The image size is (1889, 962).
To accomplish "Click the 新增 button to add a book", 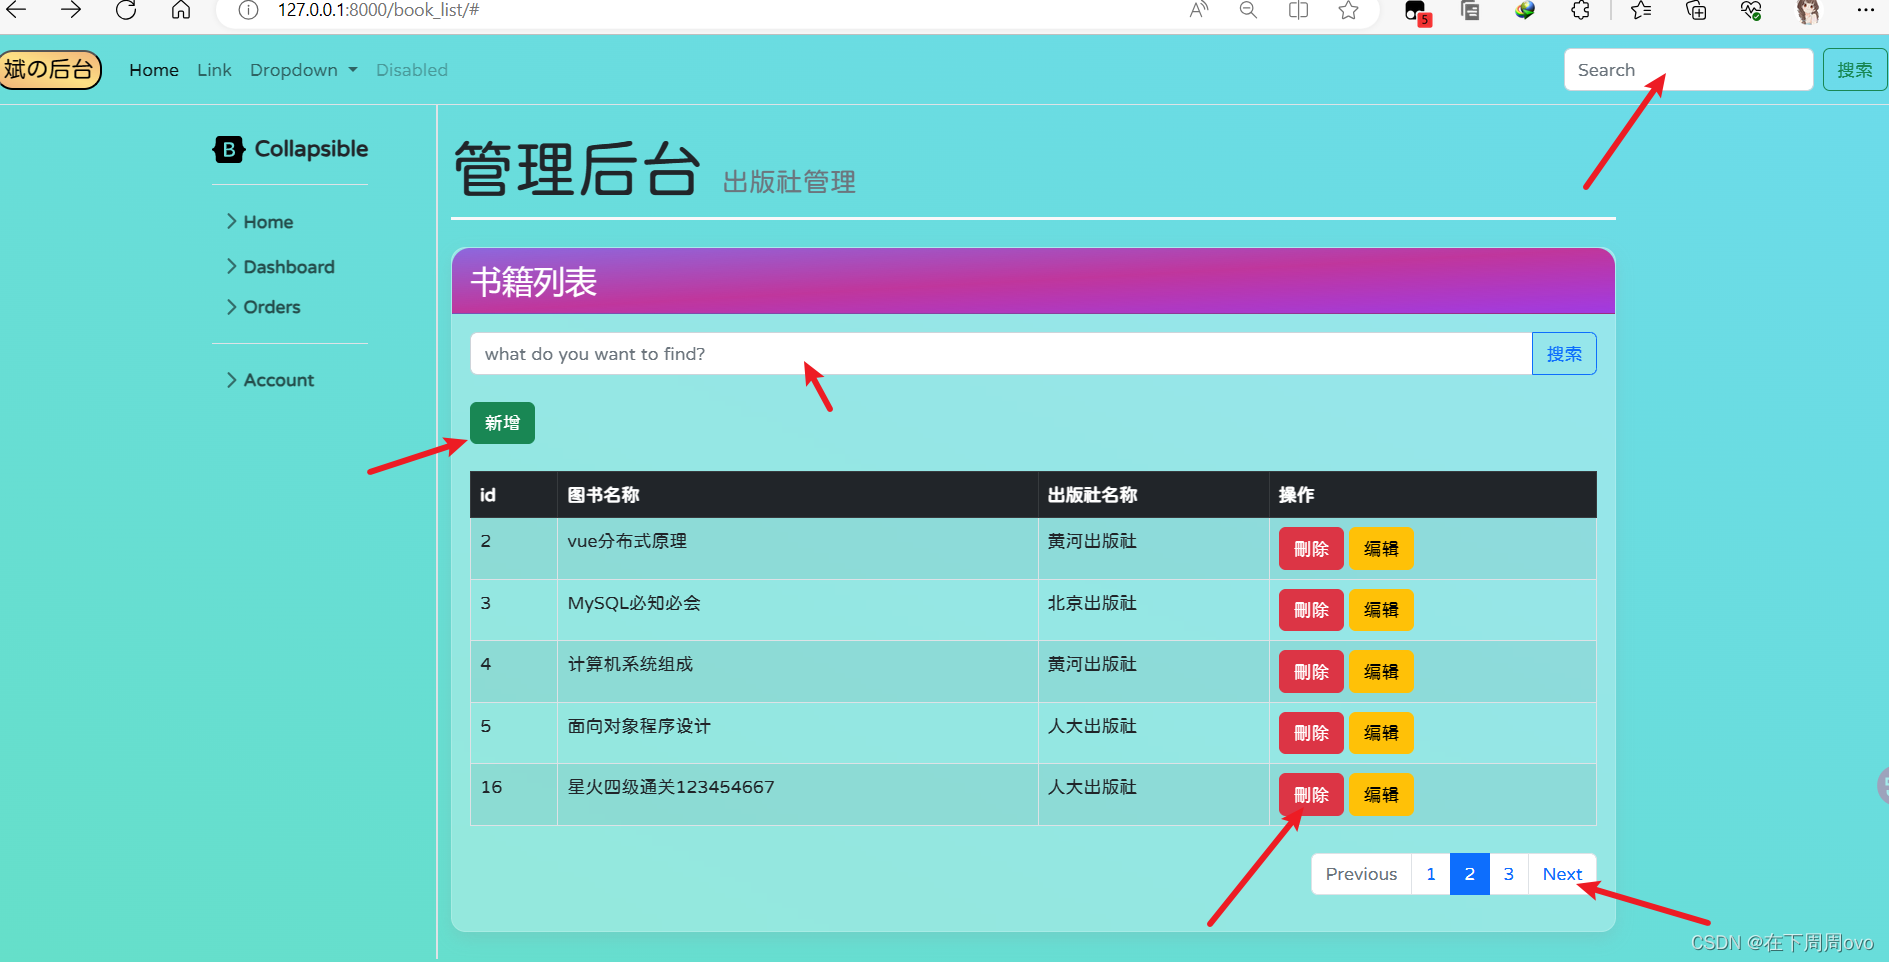I will pos(501,422).
